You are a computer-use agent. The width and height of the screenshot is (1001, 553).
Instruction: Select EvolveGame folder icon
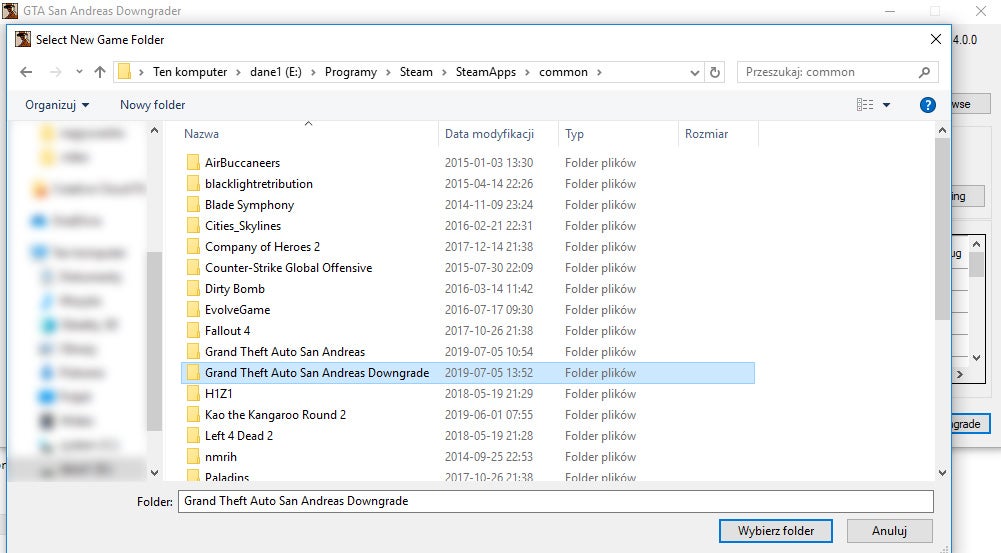point(193,310)
